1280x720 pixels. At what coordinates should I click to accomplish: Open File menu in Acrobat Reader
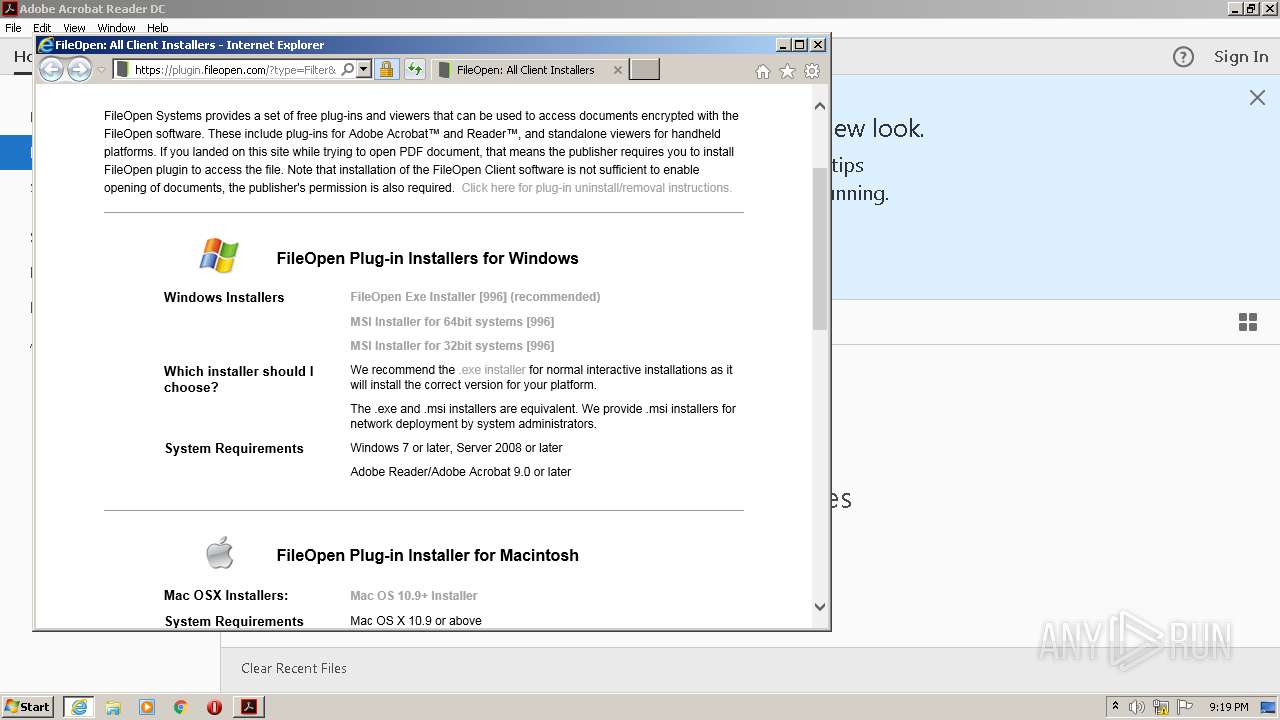pyautogui.click(x=13, y=28)
